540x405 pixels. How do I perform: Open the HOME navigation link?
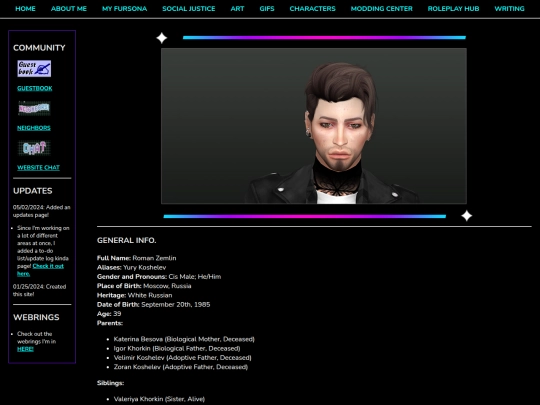25,9
